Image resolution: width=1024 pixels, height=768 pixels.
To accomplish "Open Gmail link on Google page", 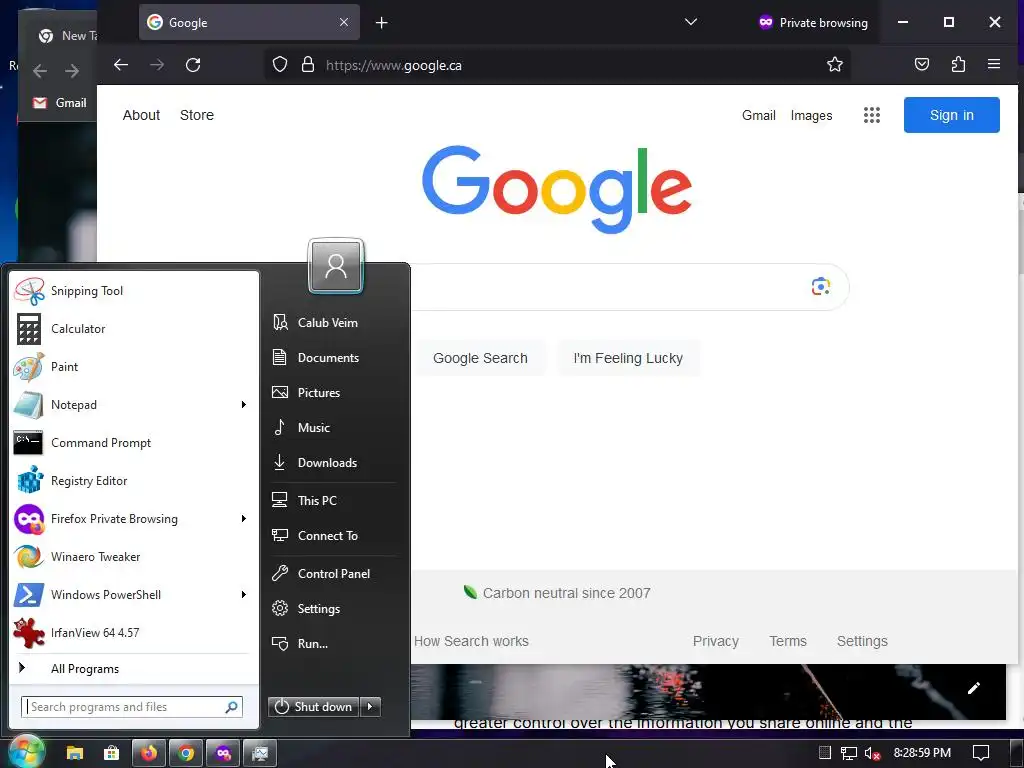I will (x=758, y=116).
